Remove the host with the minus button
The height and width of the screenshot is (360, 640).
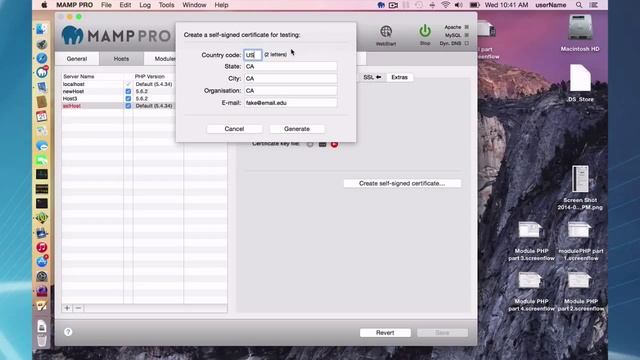pyautogui.click(x=78, y=308)
